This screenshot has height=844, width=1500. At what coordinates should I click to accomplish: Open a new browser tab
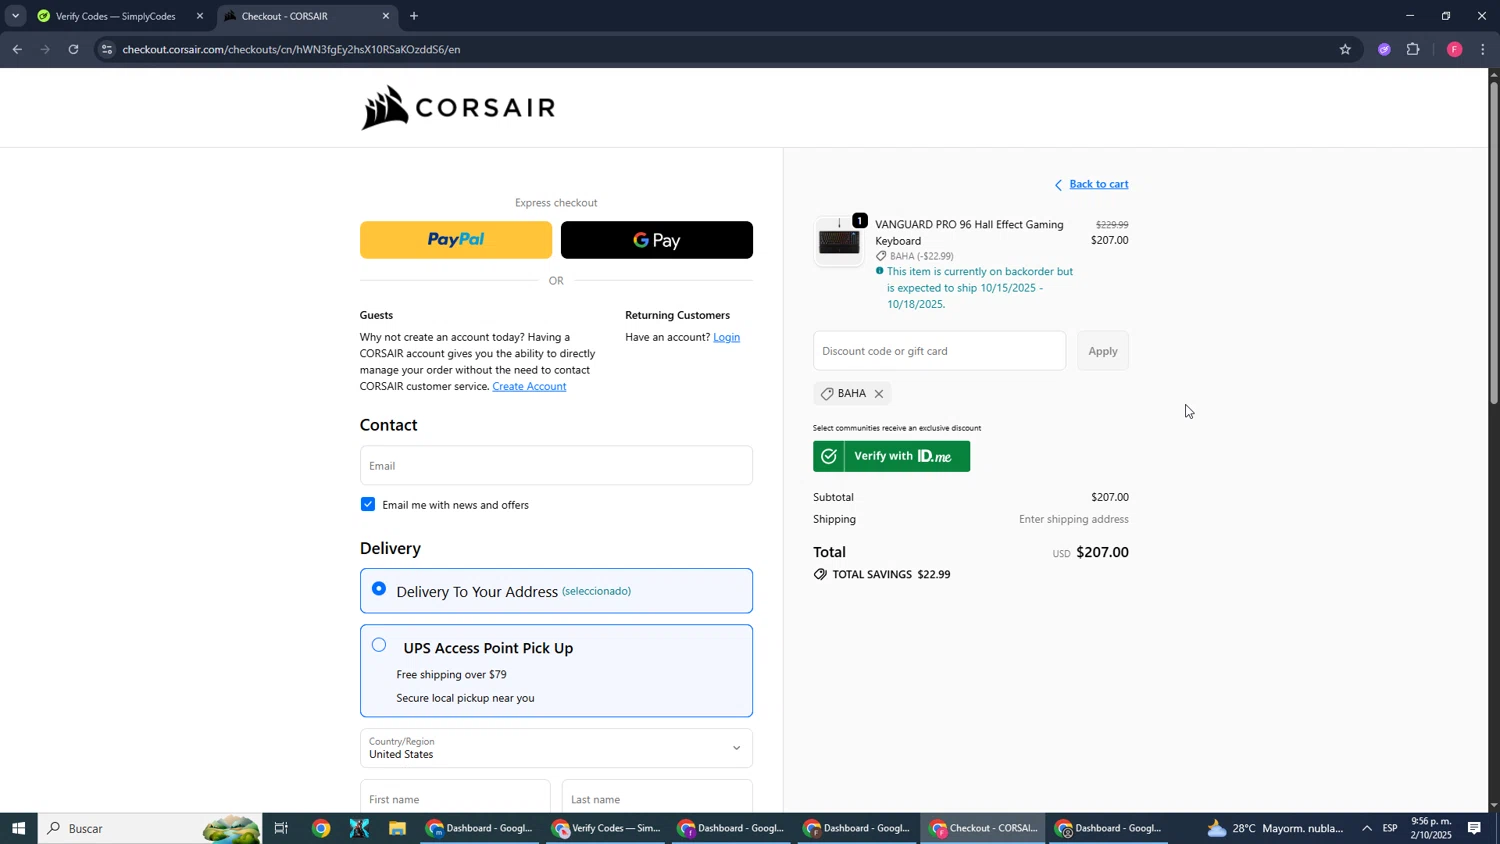point(414,16)
